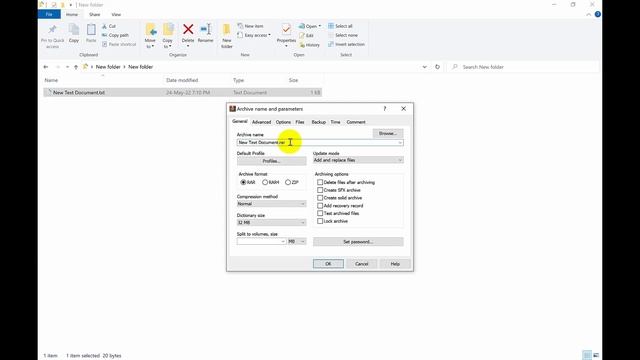The image size is (640, 360).
Task: Click Edit in Open group
Action: (x=306, y=36)
